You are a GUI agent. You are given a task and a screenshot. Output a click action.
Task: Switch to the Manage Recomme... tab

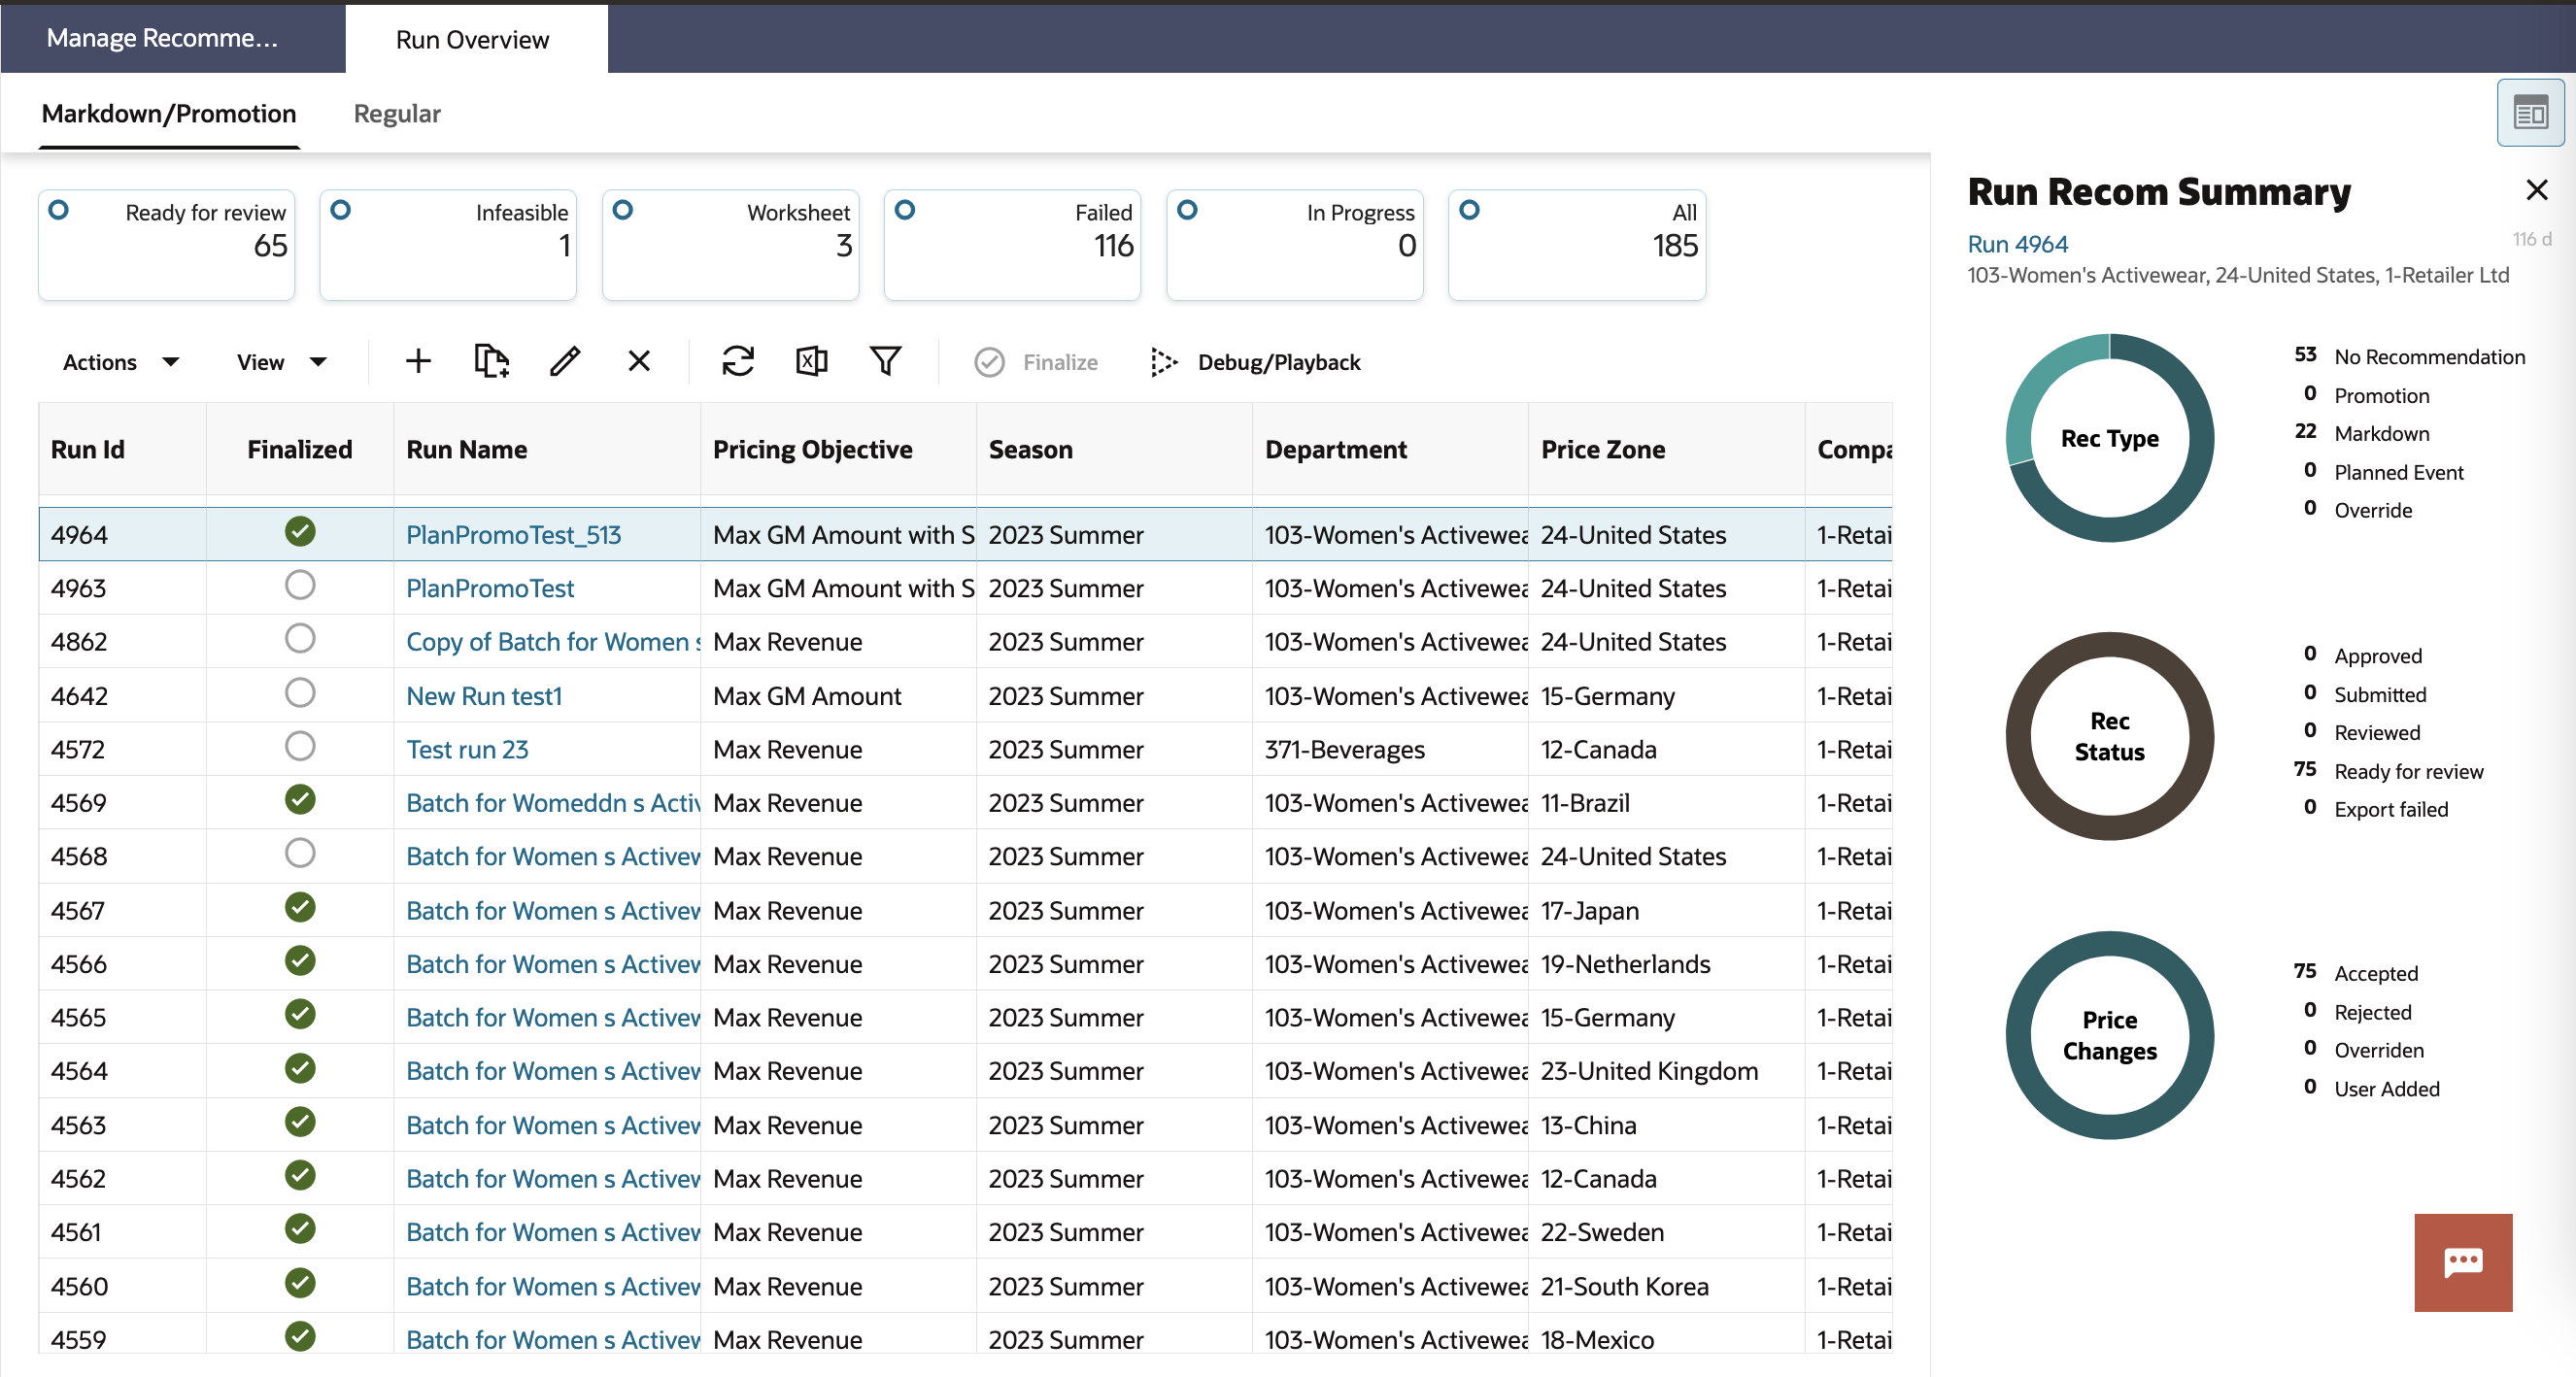162,38
